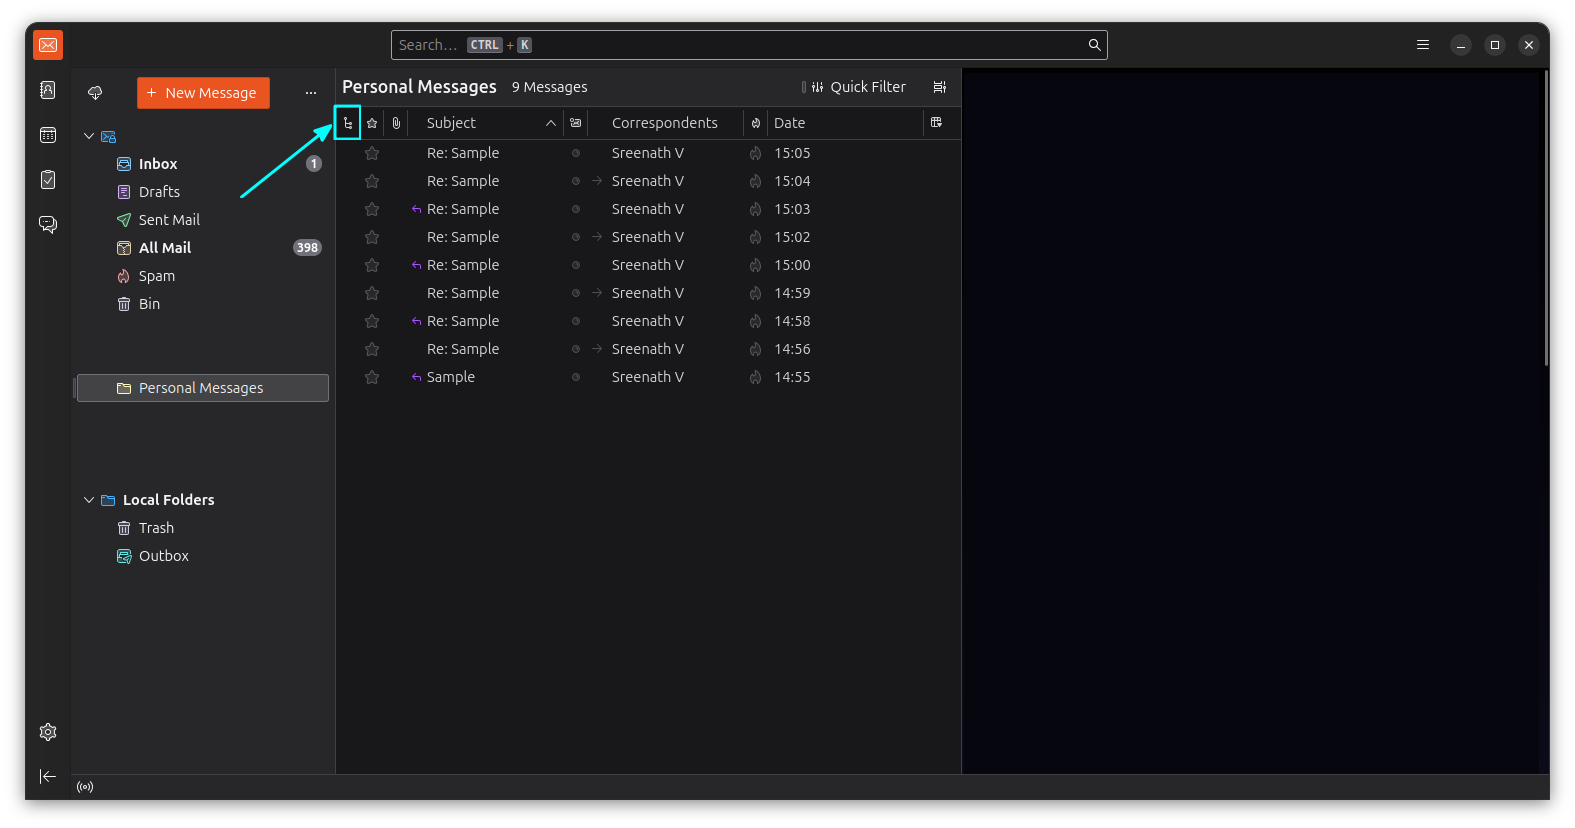This screenshot has height=828, width=1575.
Task: Open message list display options
Action: (x=939, y=87)
